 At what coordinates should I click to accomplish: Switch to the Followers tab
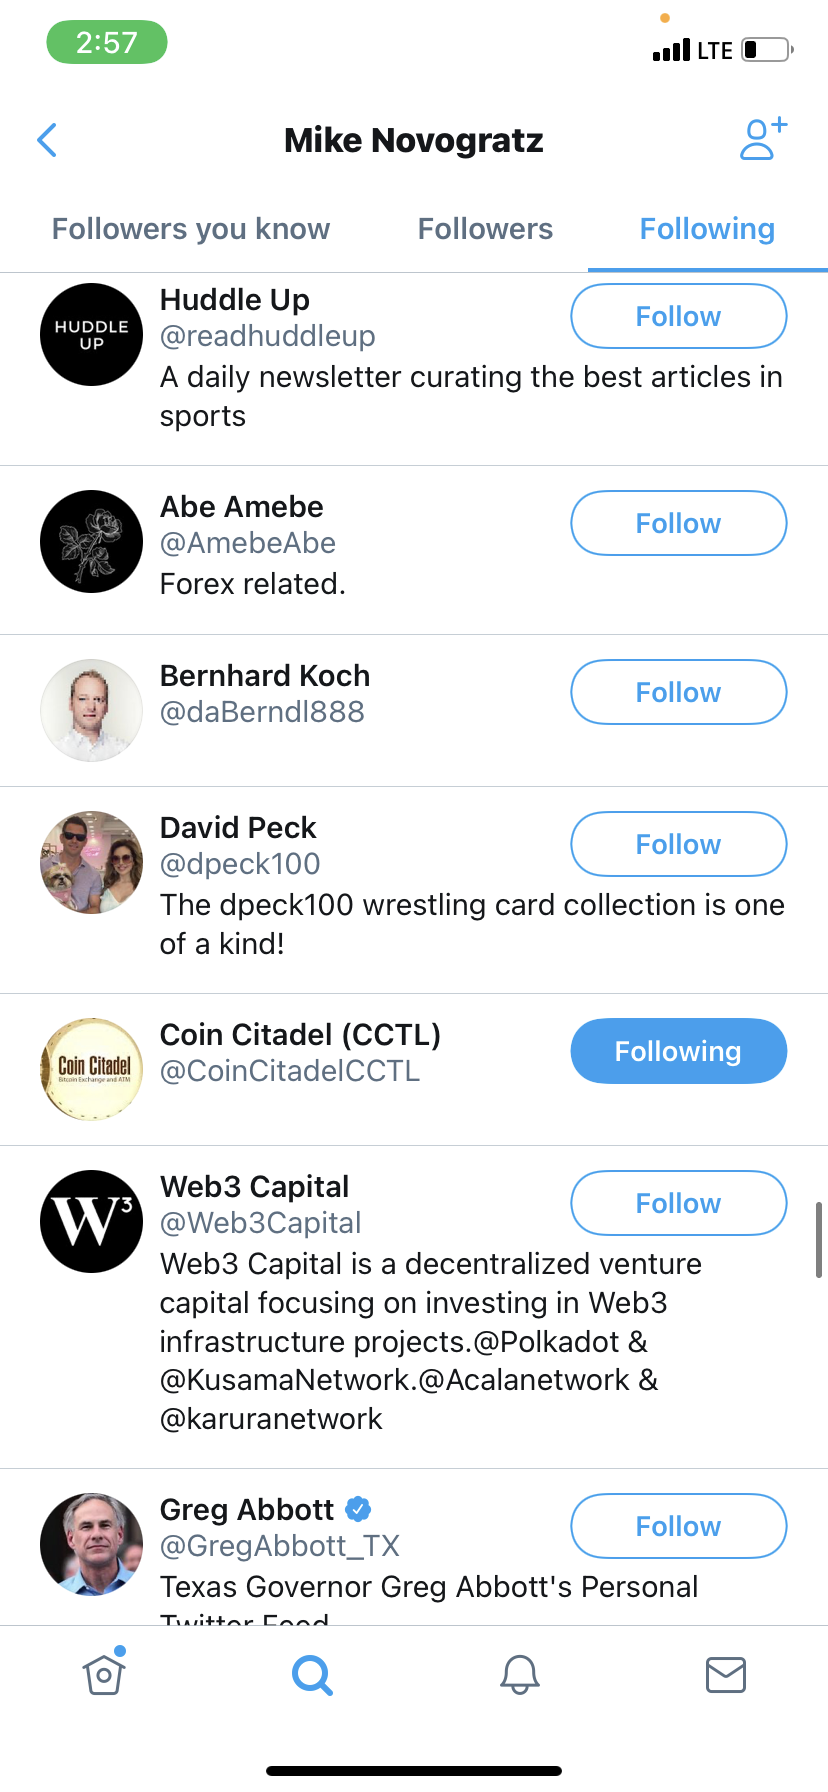point(485,229)
